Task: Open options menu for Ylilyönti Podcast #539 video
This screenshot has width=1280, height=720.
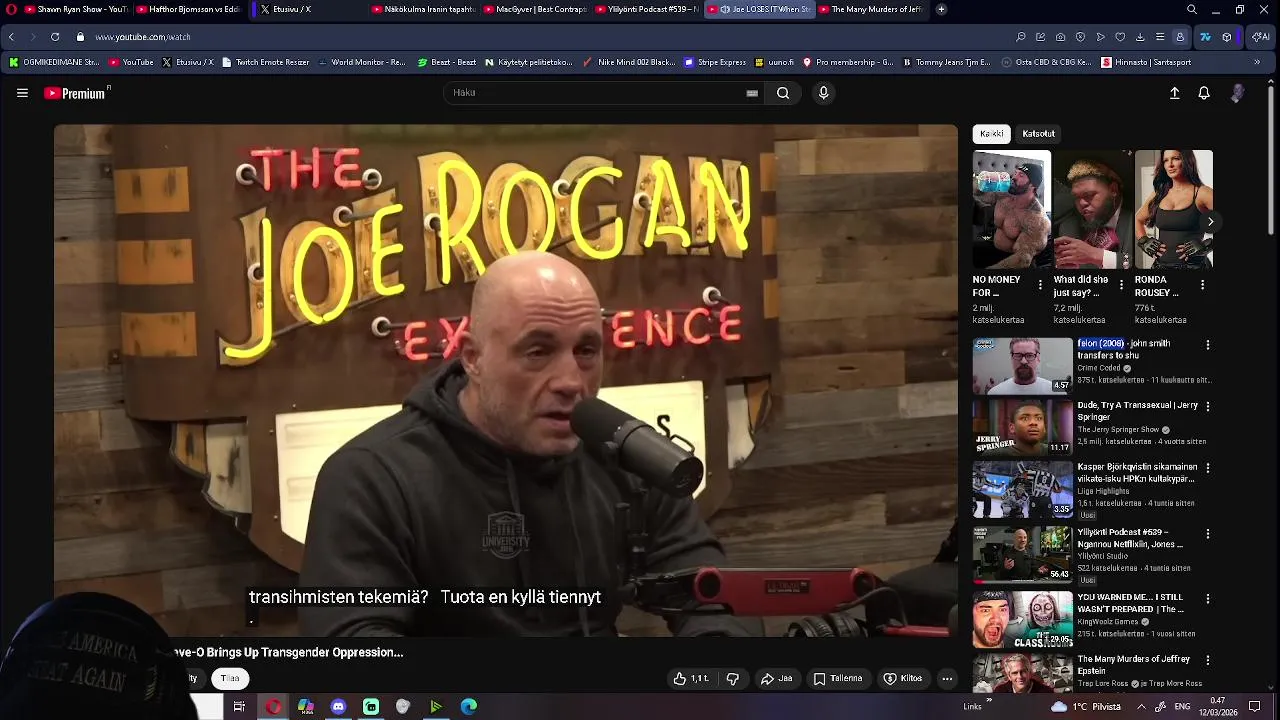Action: point(1208,534)
